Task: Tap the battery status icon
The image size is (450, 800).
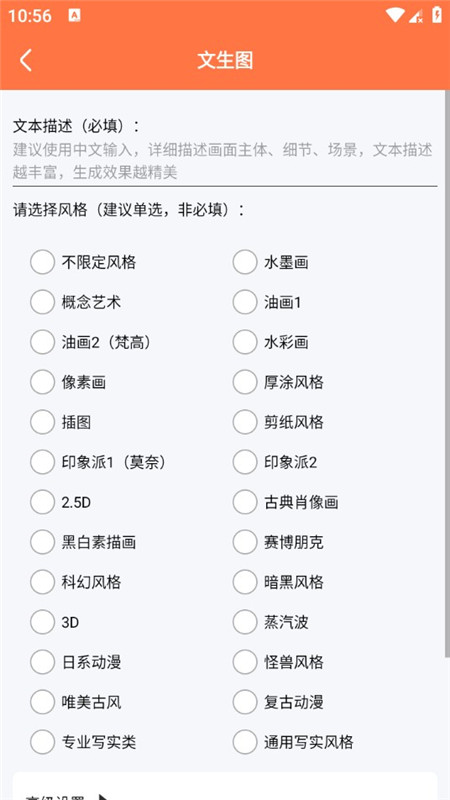Action: tap(437, 15)
